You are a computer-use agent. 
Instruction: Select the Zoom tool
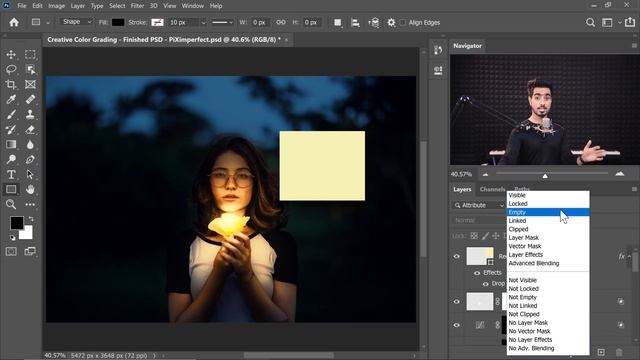point(11,204)
